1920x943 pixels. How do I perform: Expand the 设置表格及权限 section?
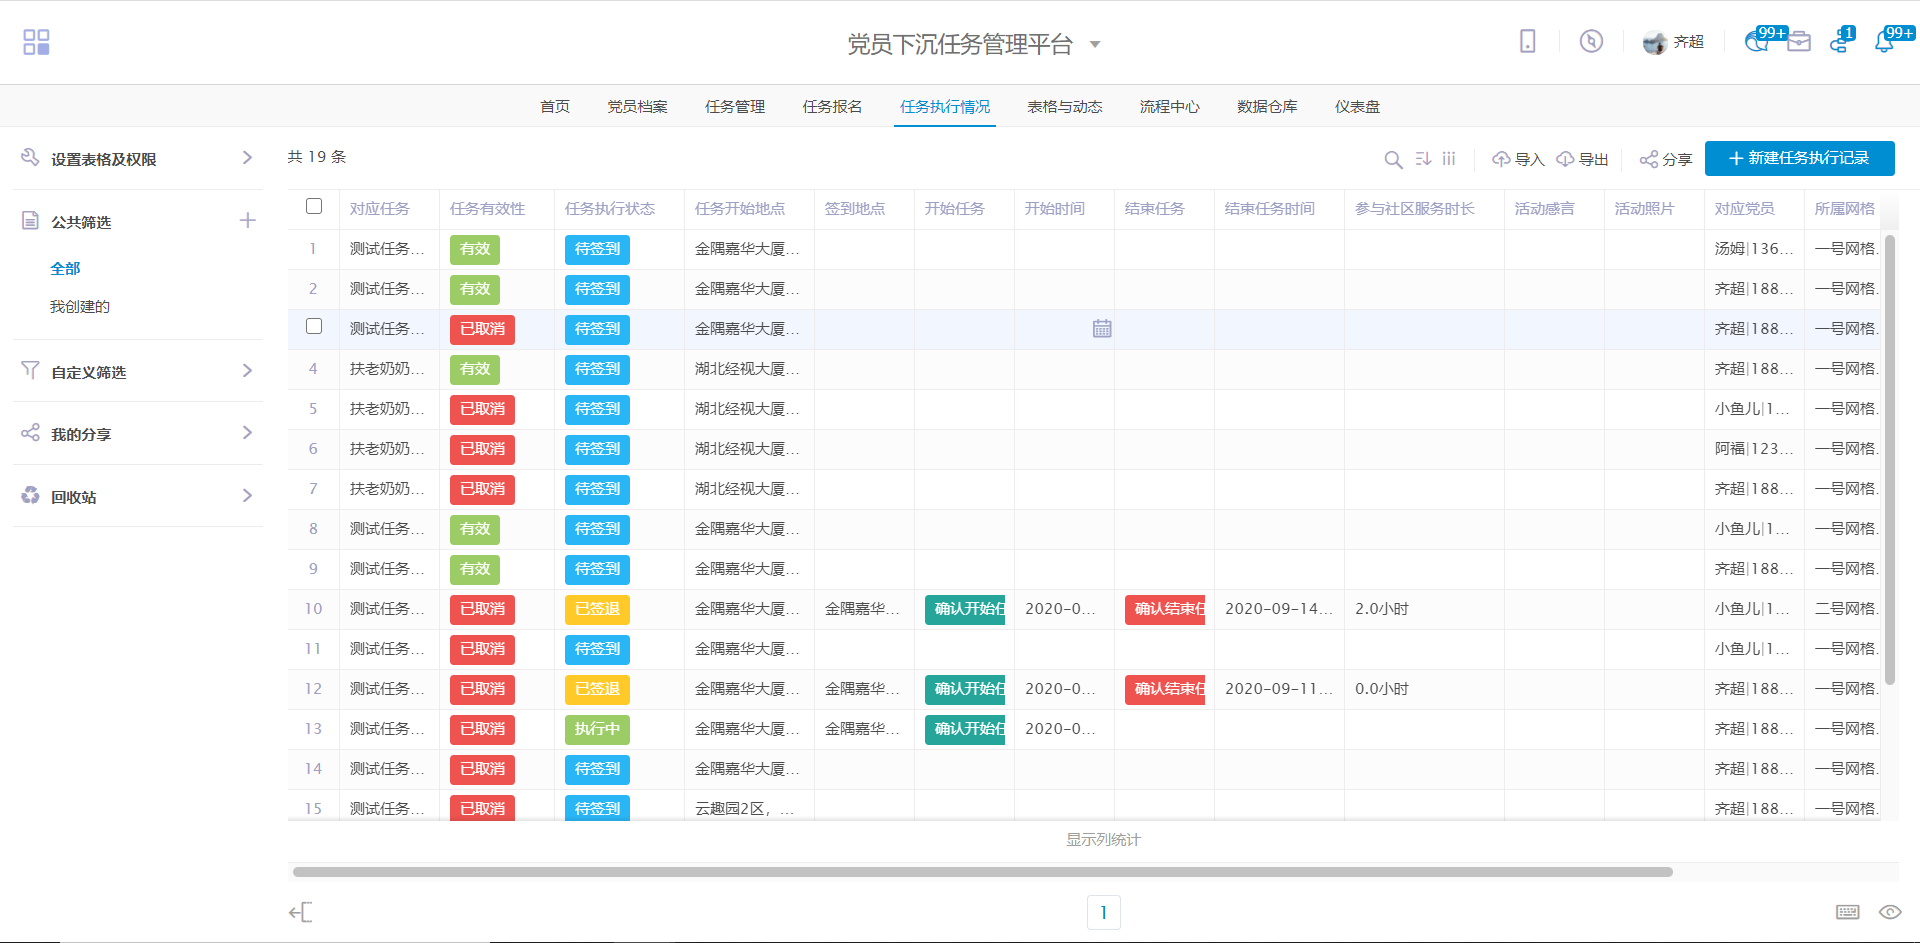[x=247, y=158]
